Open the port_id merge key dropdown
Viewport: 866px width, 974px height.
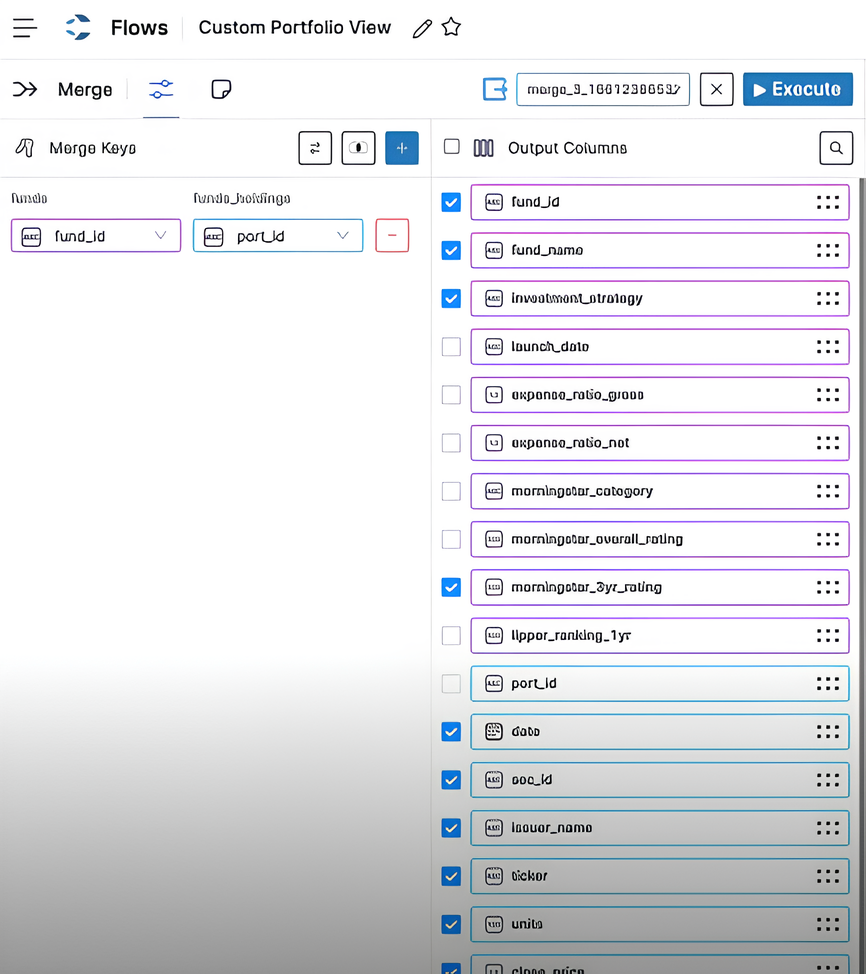coord(278,235)
